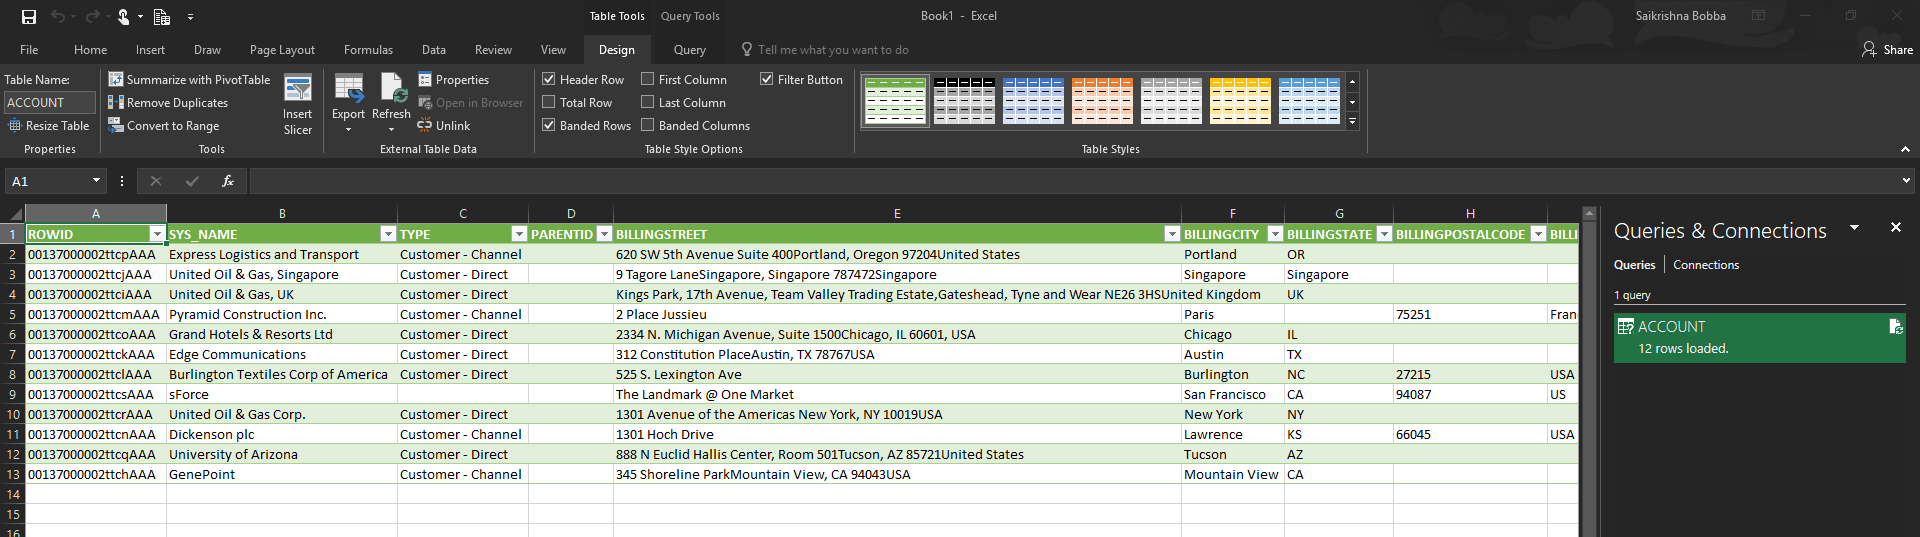Open Queries pane options dropdown arrow
Image resolution: width=1920 pixels, height=537 pixels.
click(x=1854, y=228)
